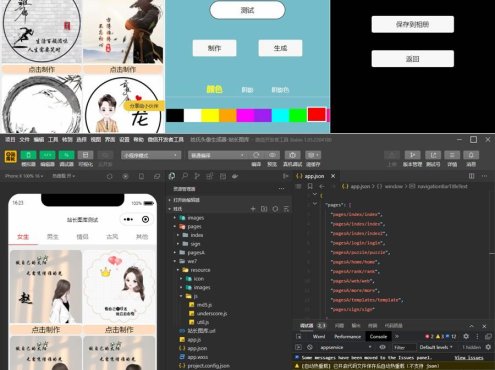Image resolution: width=495 pixels, height=370 pixels.
Task: Open the 设置 menu
Action: 124,140
